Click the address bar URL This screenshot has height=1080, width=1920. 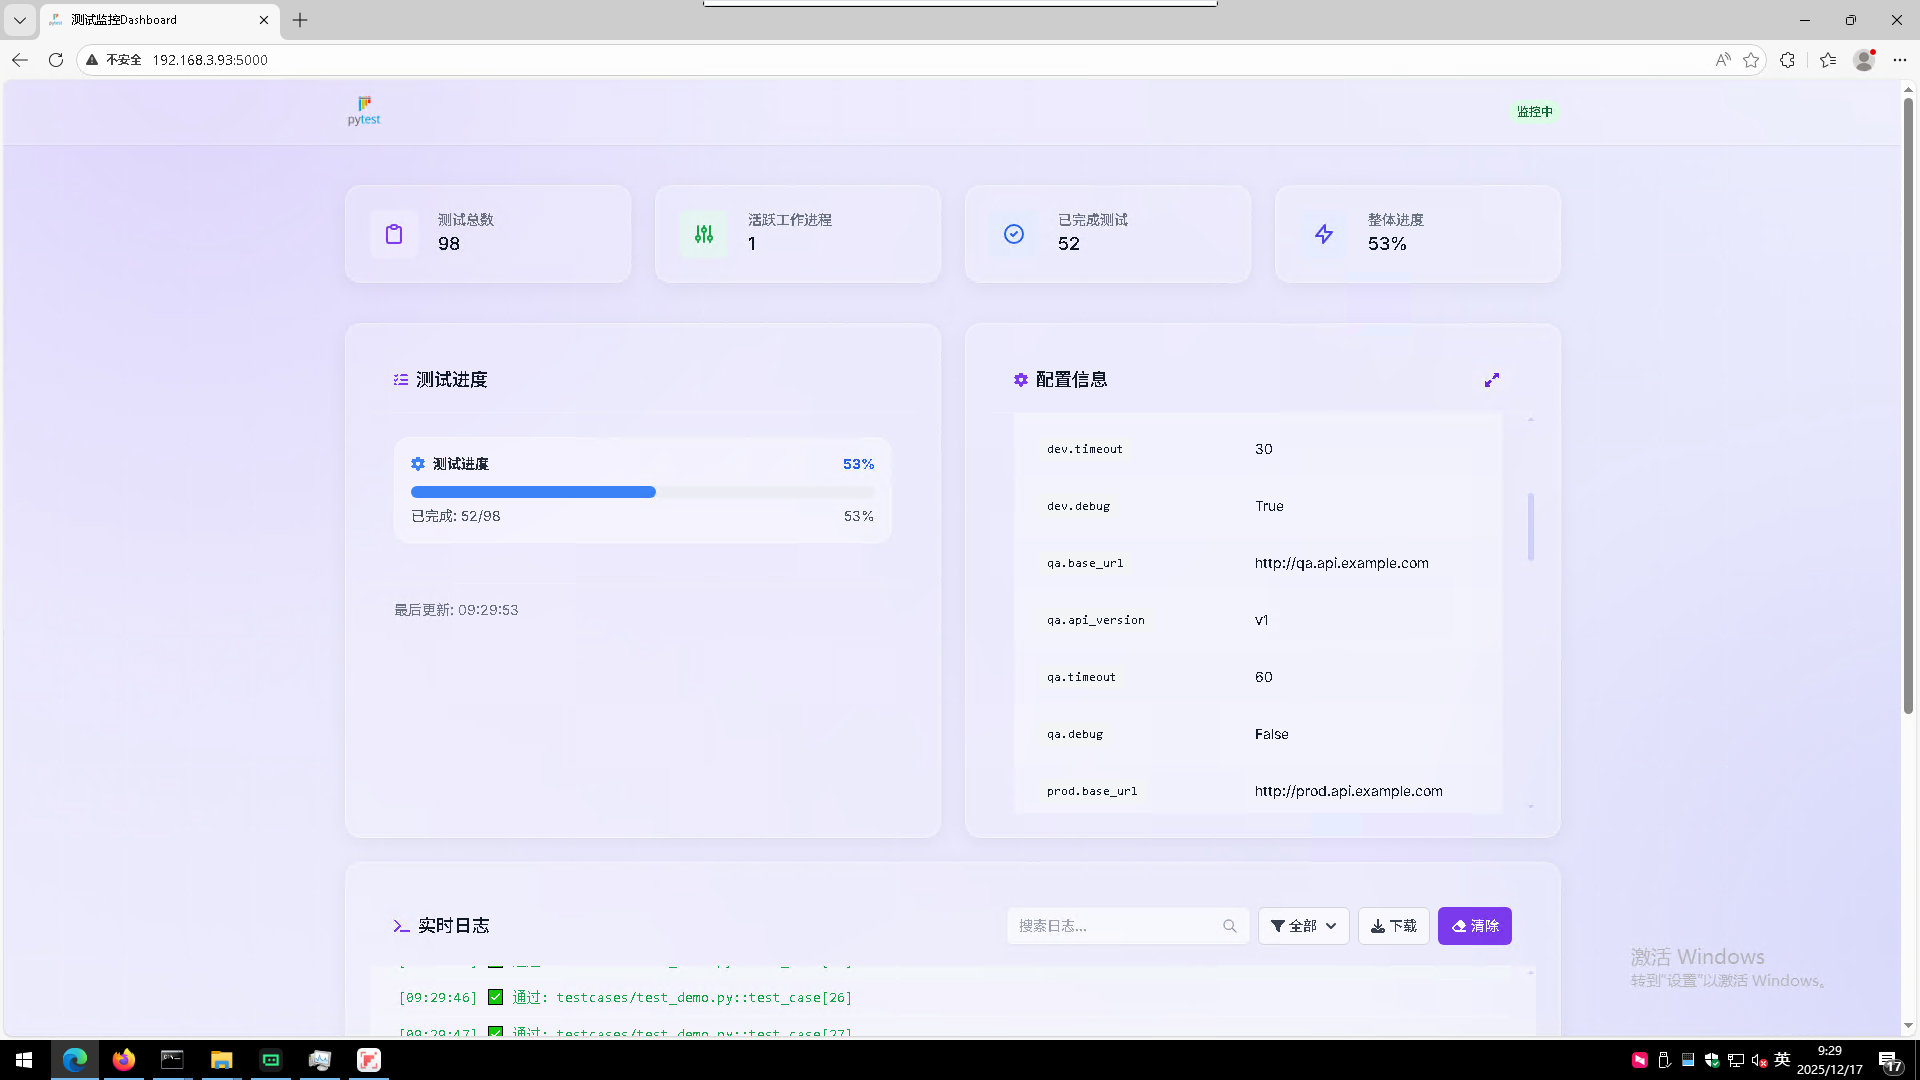click(210, 60)
